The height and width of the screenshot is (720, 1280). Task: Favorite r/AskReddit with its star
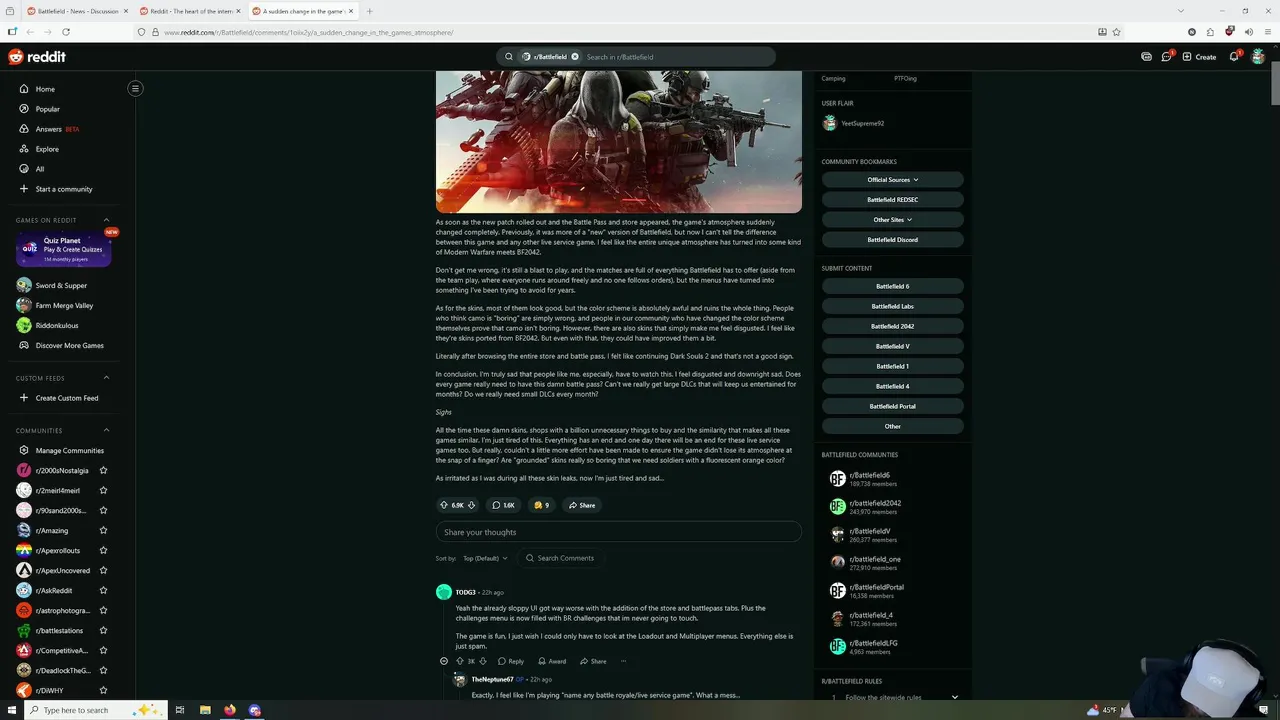(x=103, y=590)
